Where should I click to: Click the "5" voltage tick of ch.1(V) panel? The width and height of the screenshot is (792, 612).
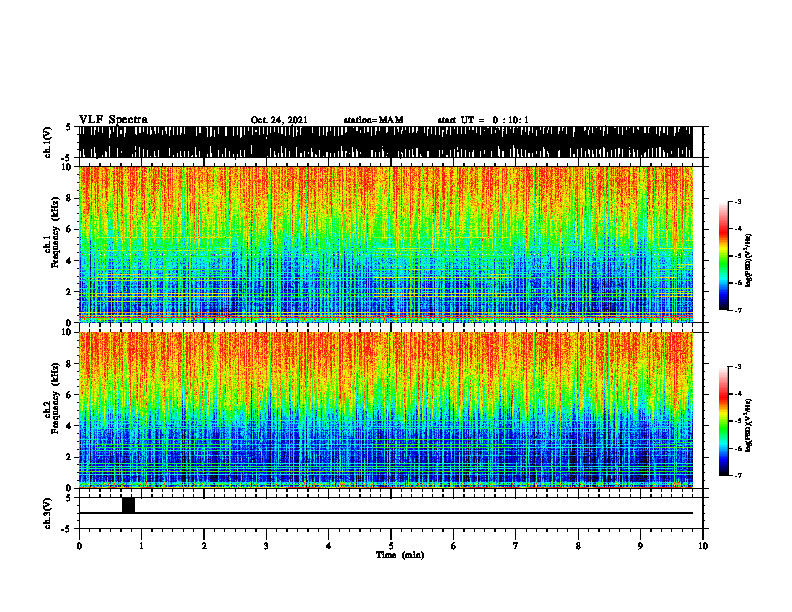pyautogui.click(x=69, y=127)
